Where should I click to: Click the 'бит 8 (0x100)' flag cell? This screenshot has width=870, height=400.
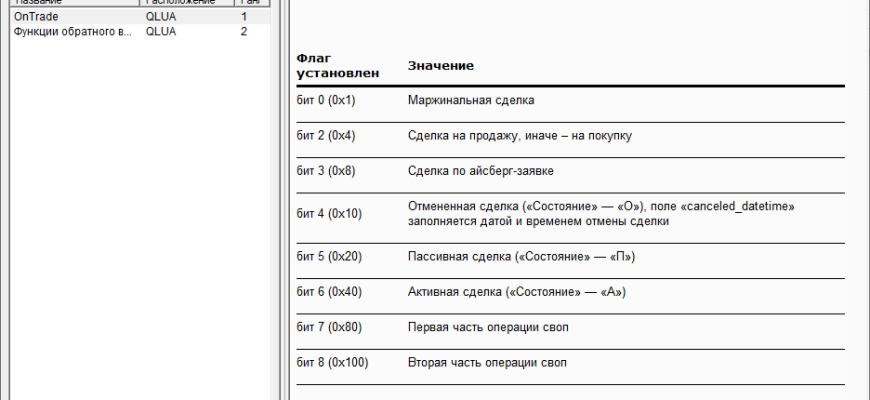pyautogui.click(x=332, y=362)
